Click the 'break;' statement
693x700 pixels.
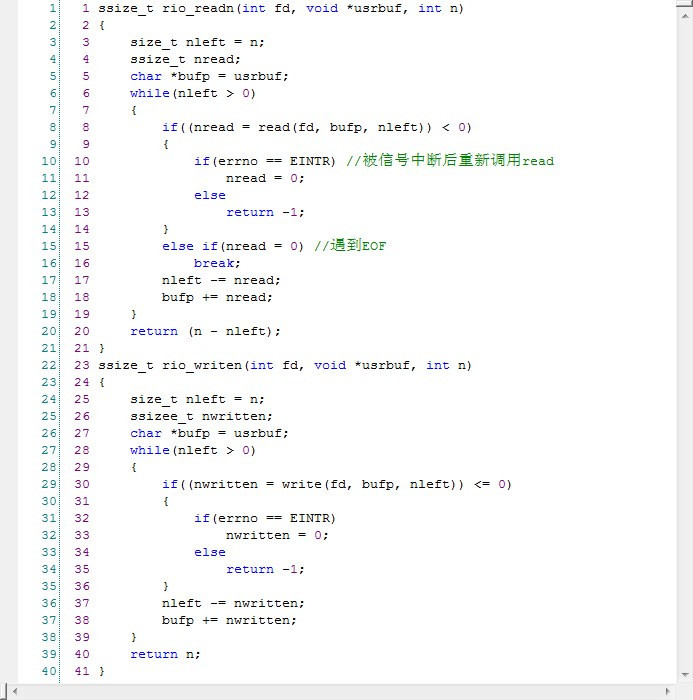[217, 263]
